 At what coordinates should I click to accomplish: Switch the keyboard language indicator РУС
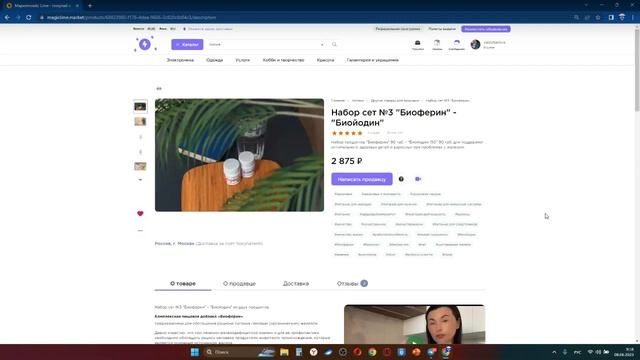(x=577, y=352)
